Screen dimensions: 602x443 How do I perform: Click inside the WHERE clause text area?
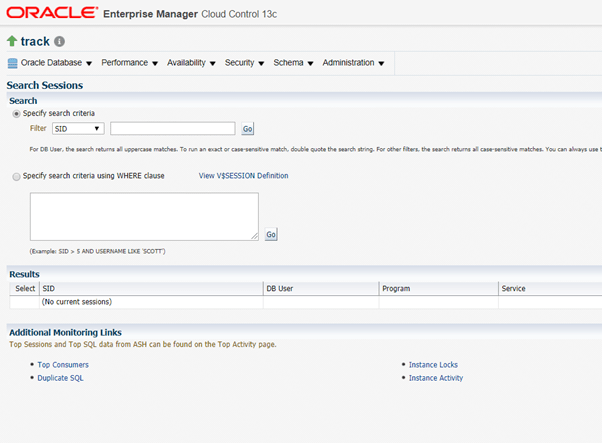click(x=144, y=216)
